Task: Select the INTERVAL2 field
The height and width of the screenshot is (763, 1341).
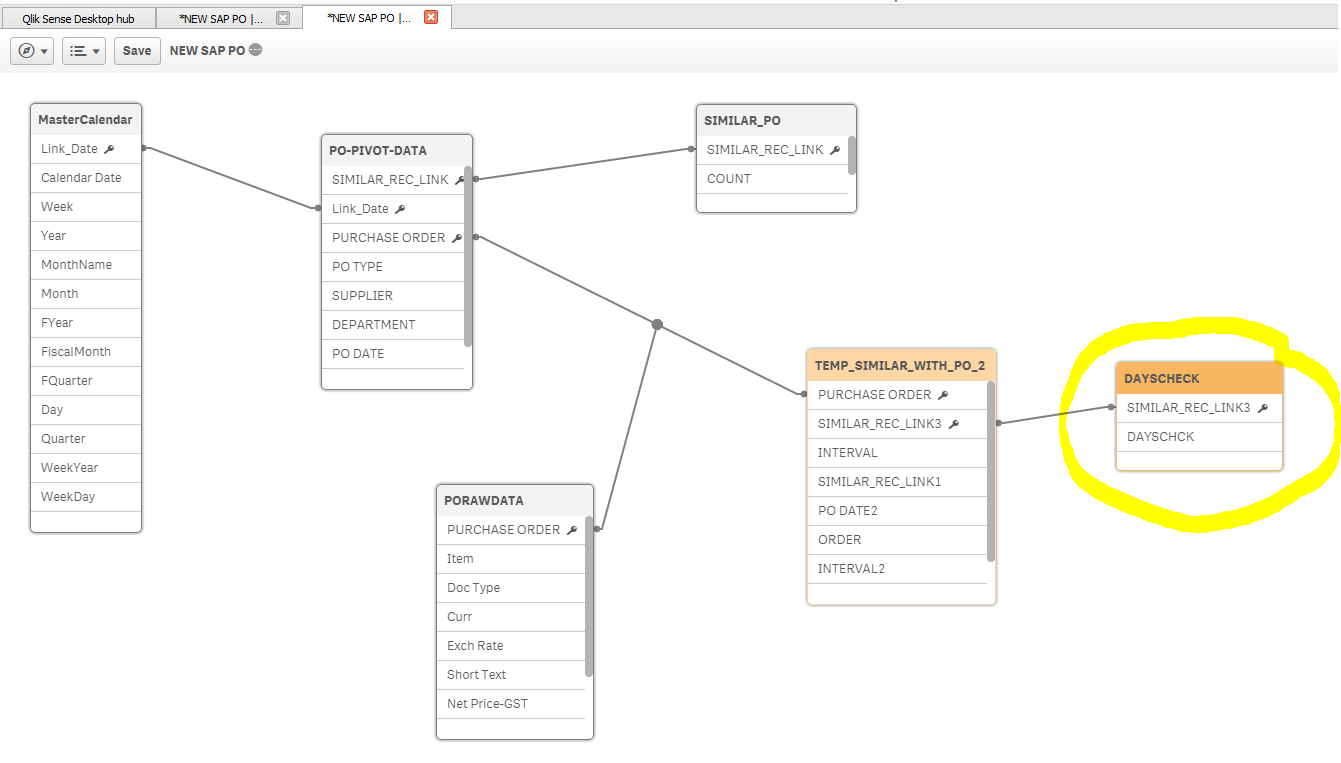Action: [897, 569]
